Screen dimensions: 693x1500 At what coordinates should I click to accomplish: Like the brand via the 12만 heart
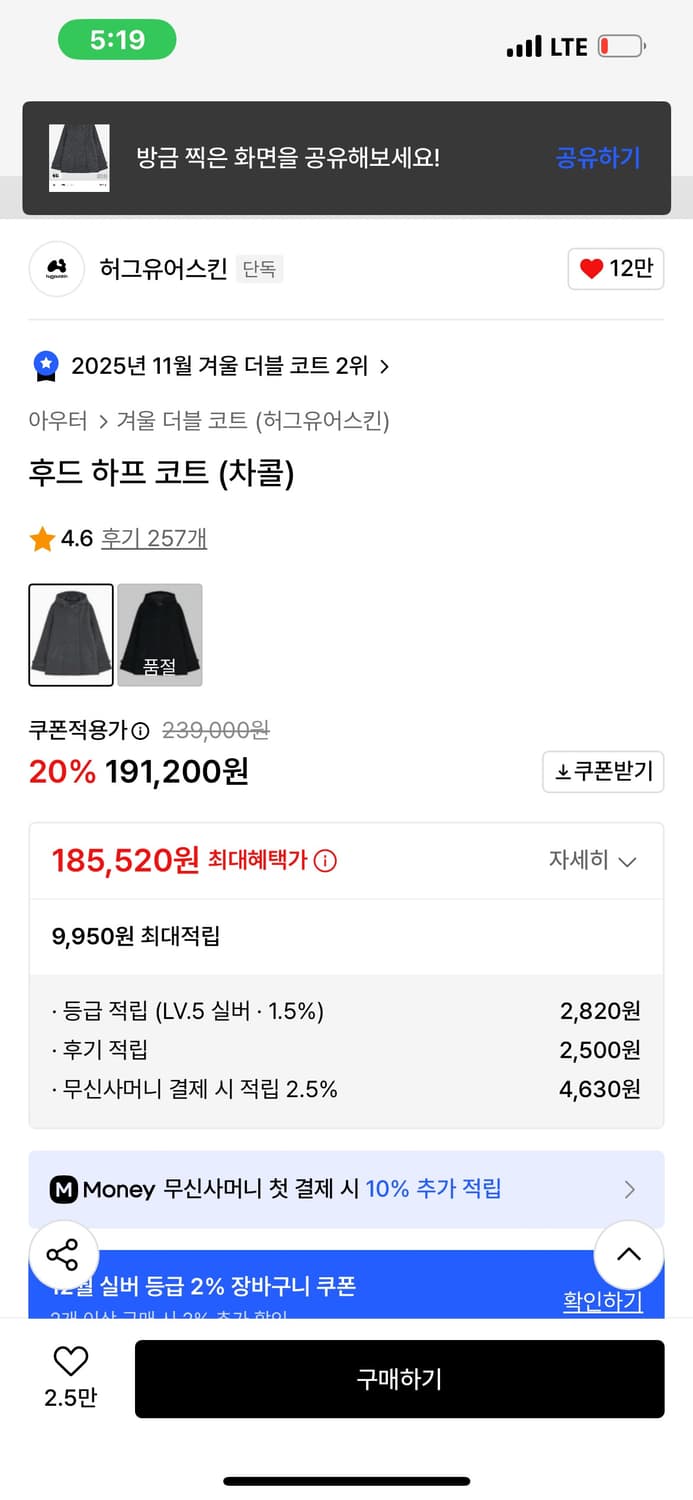pos(615,268)
